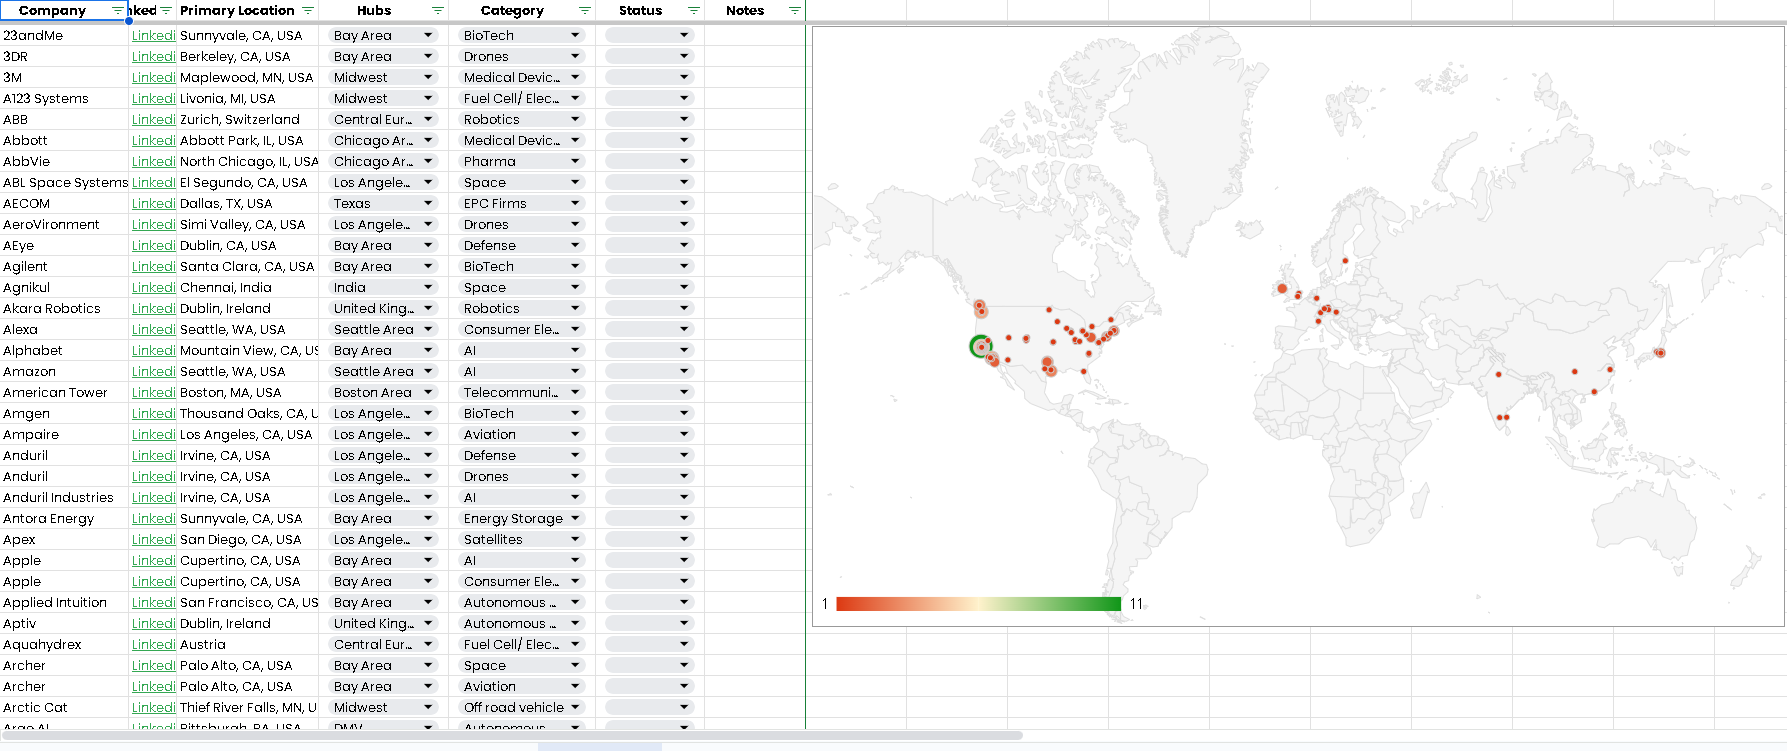Open Status dropdown in Arctic Cat row

pyautogui.click(x=684, y=707)
